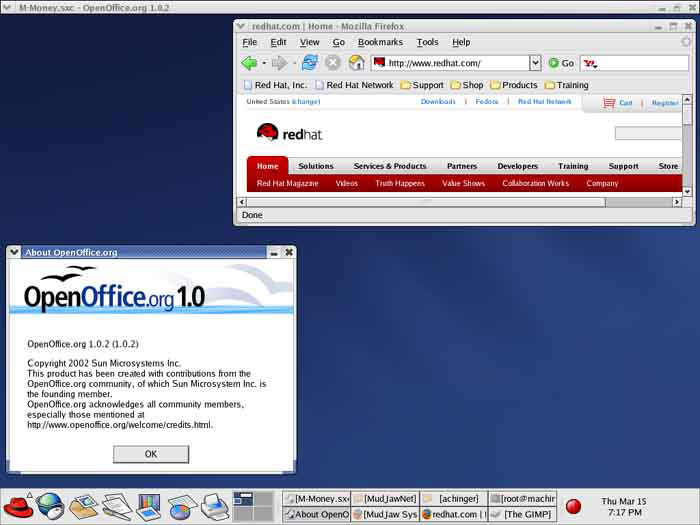The width and height of the screenshot is (700, 525).
Task: Click in the Firefox search box field
Action: pyautogui.click(x=635, y=63)
